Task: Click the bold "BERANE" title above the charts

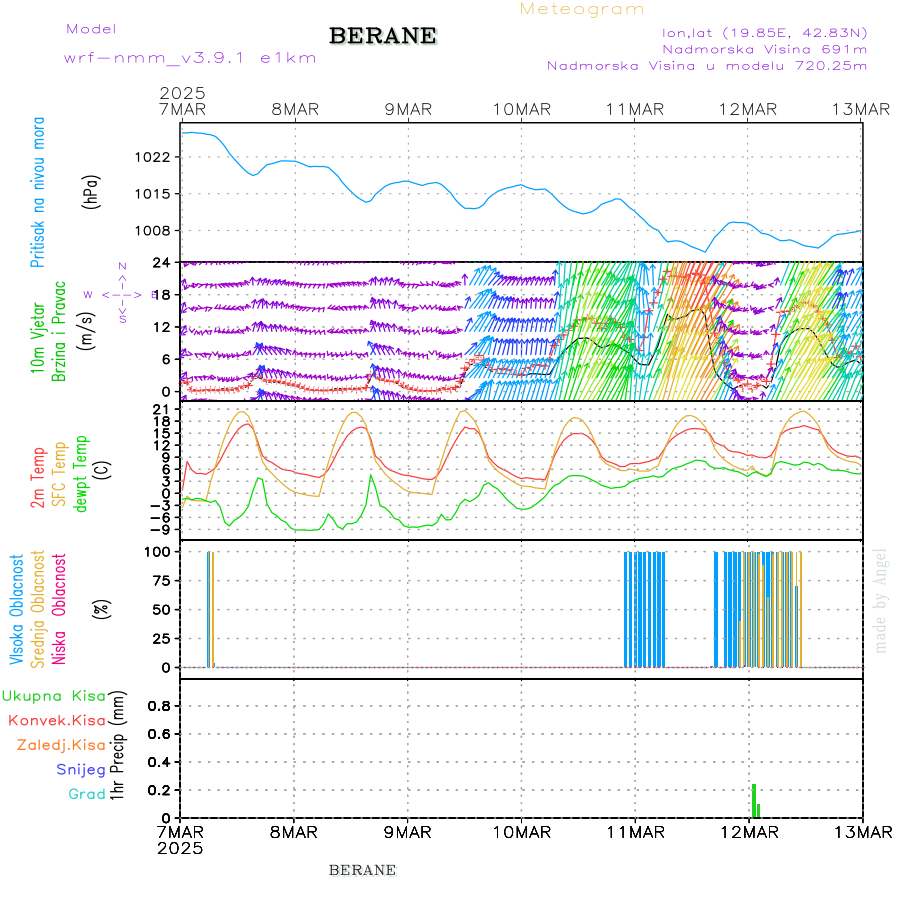Action: pyautogui.click(x=383, y=36)
